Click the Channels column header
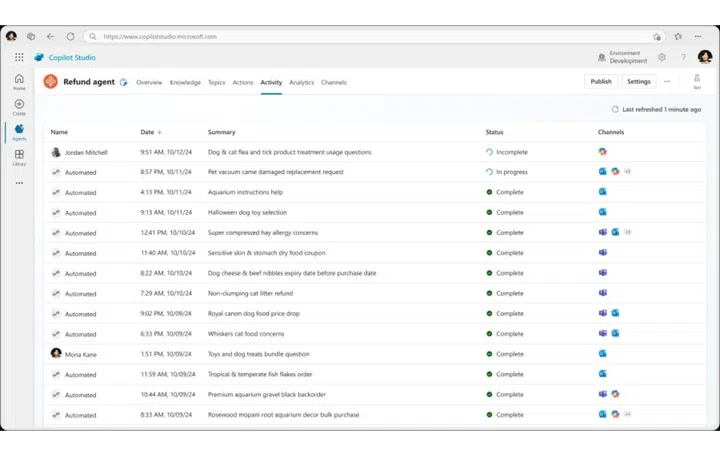 [x=611, y=132]
